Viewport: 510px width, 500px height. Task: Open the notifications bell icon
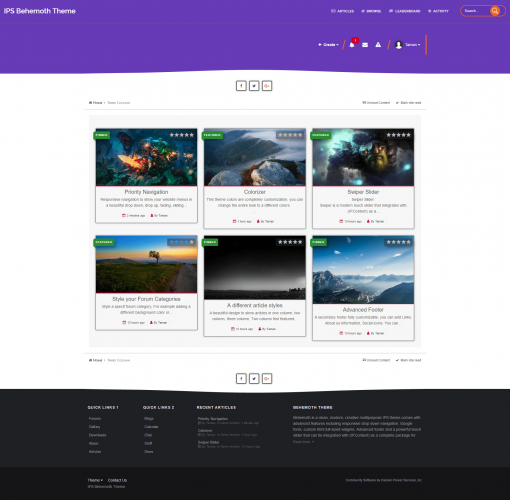click(x=352, y=45)
